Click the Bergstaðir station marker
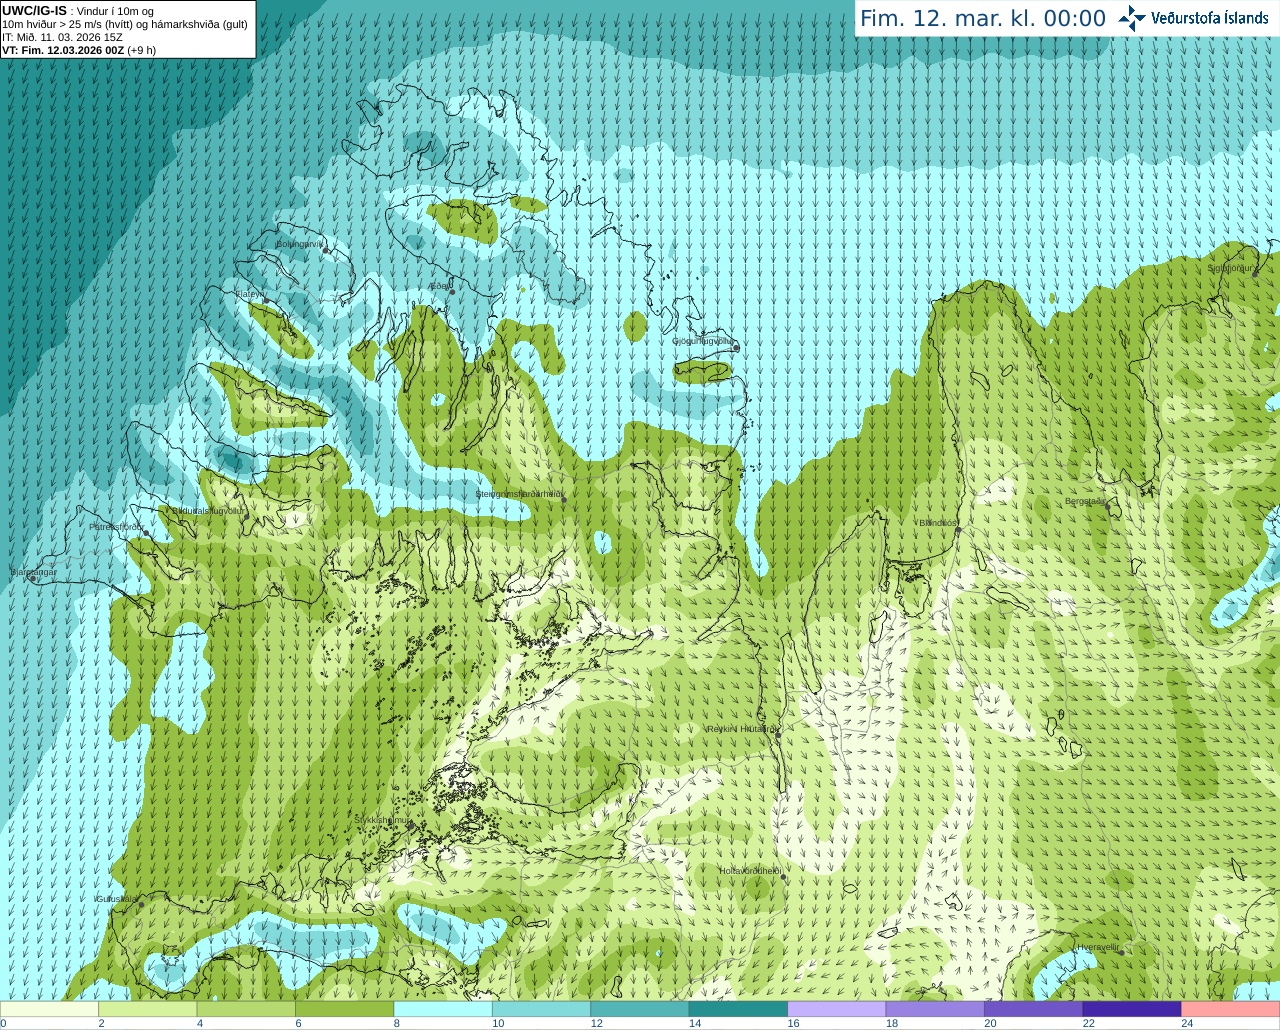This screenshot has width=1280, height=1030. pyautogui.click(x=1107, y=506)
